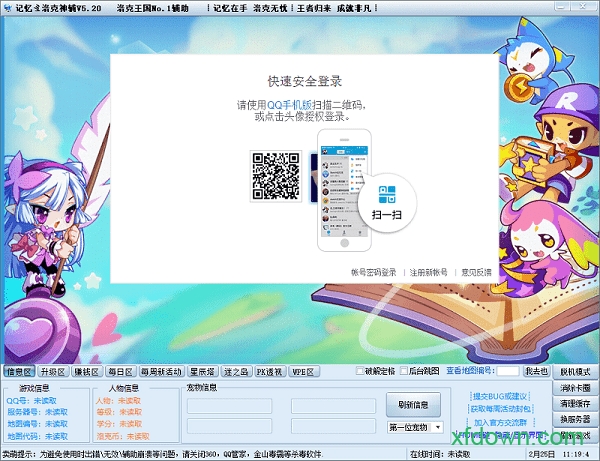Screen dimensions: 600x461
Task: Click the QQ号: 未读取 text
Action: point(31,401)
